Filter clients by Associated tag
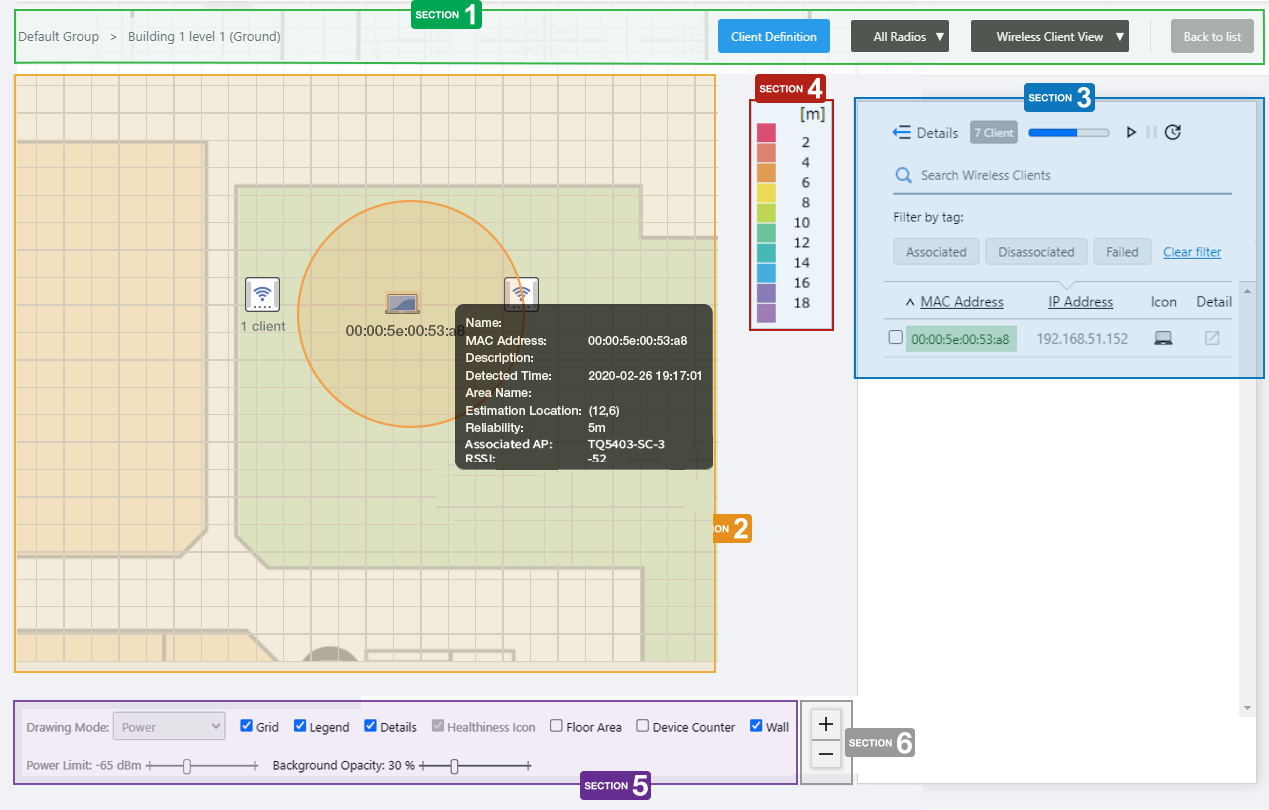The height and width of the screenshot is (810, 1269). click(936, 252)
